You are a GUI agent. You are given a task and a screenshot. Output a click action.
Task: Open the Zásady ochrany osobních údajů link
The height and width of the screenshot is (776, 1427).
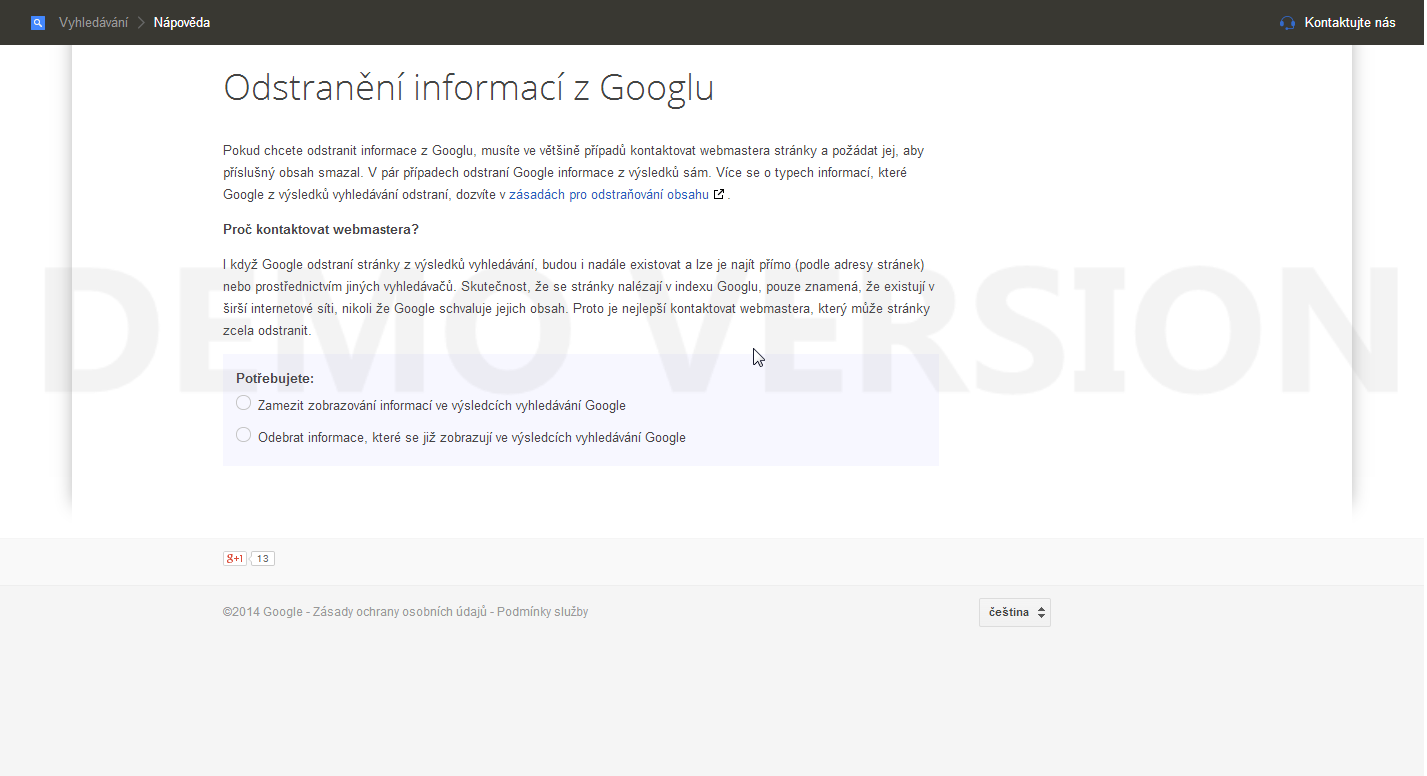(x=401, y=611)
